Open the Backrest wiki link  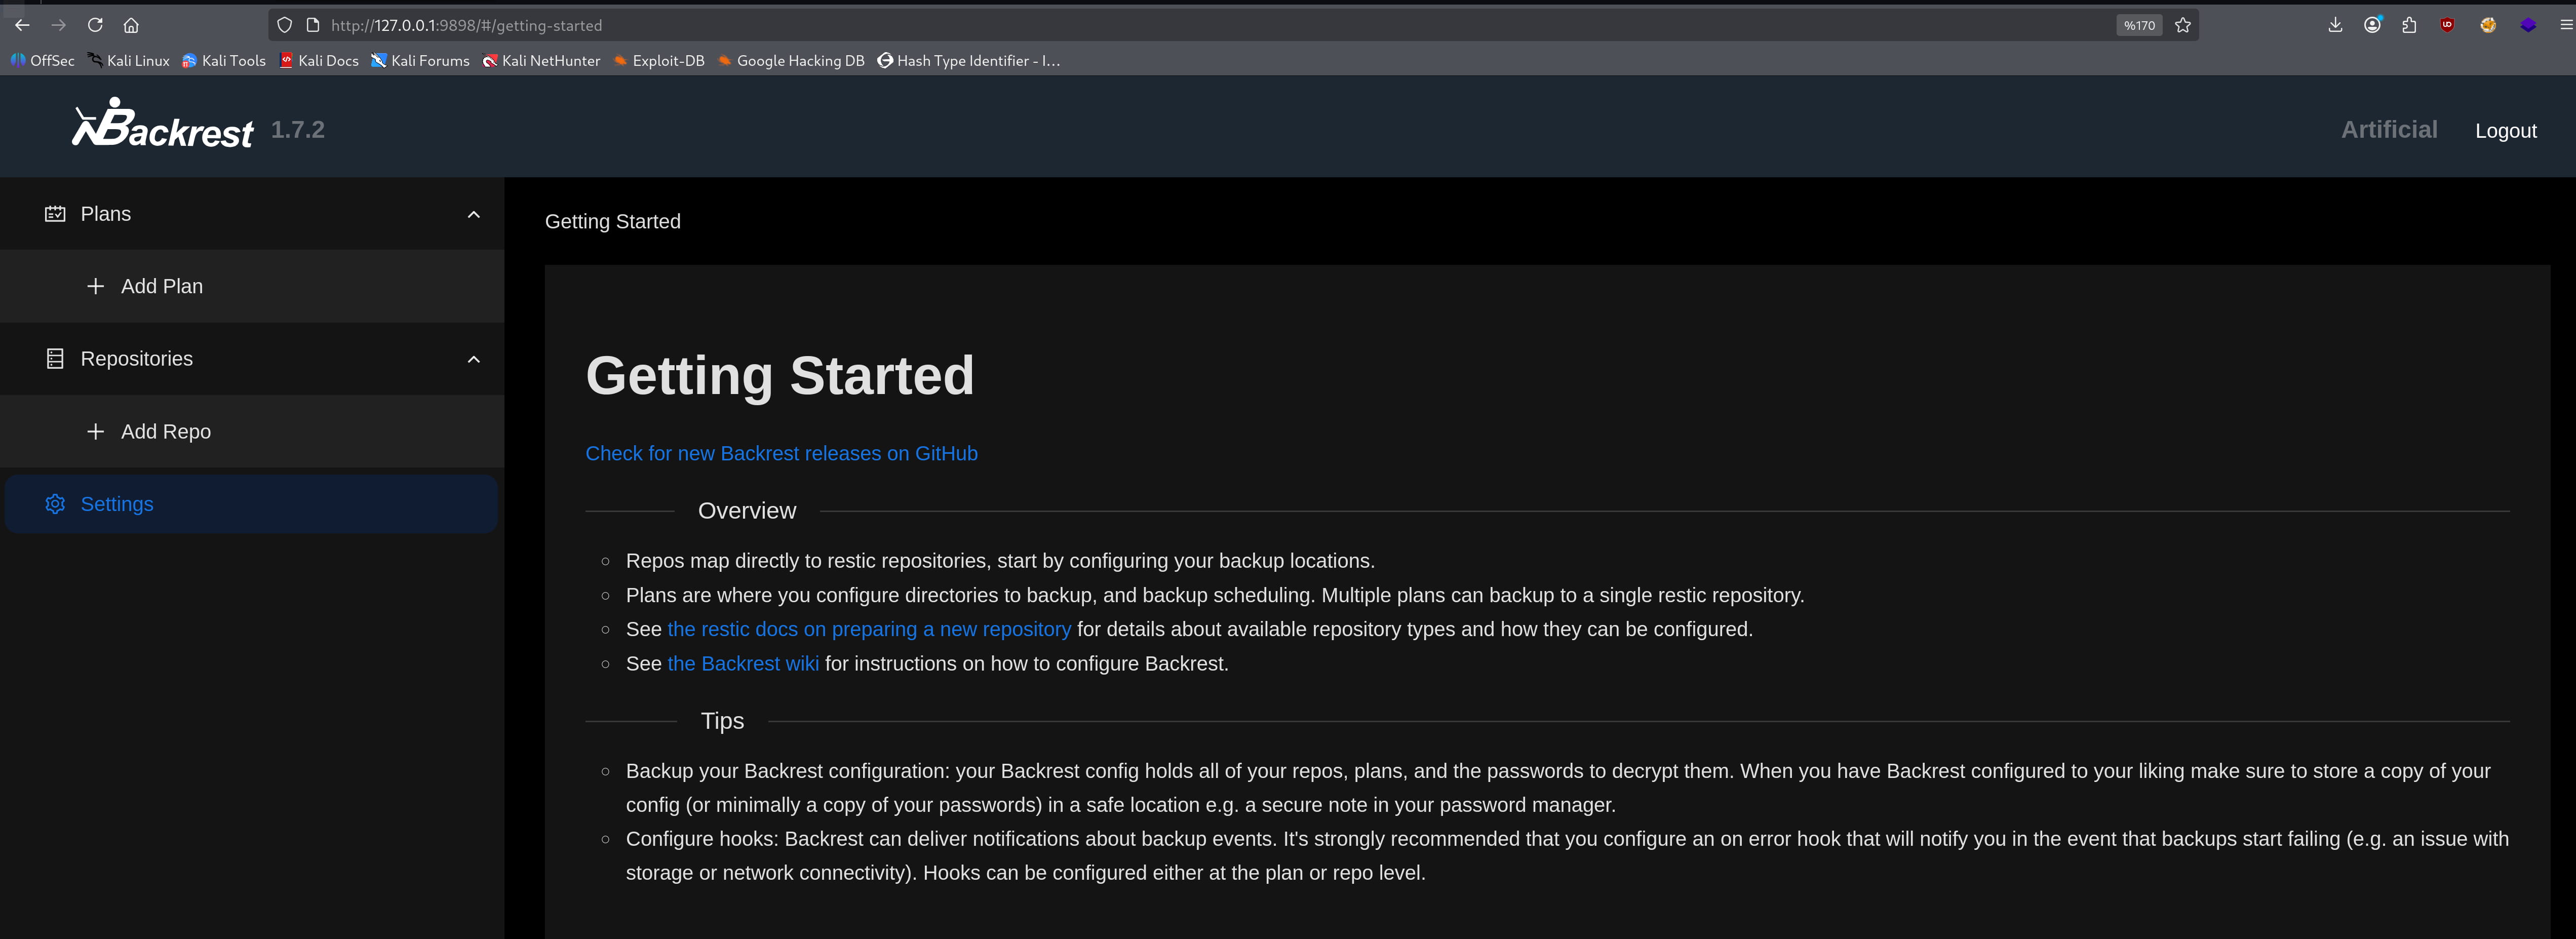(x=743, y=664)
